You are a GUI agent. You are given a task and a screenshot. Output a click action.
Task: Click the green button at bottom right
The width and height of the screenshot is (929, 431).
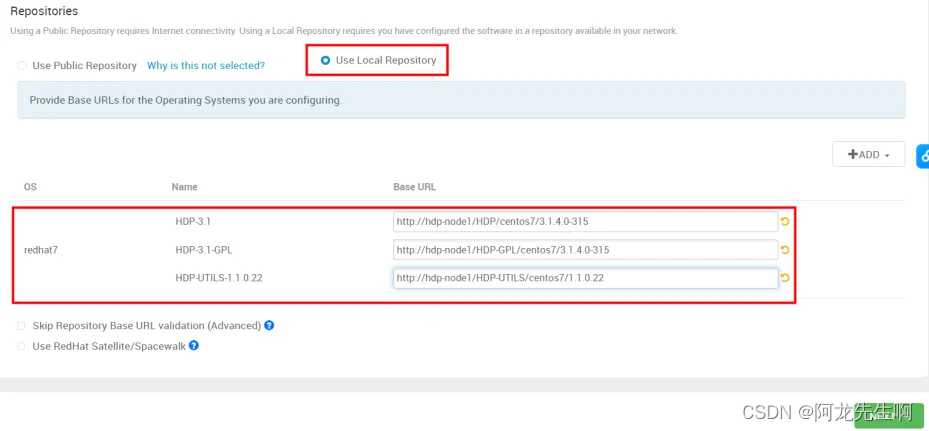889,418
